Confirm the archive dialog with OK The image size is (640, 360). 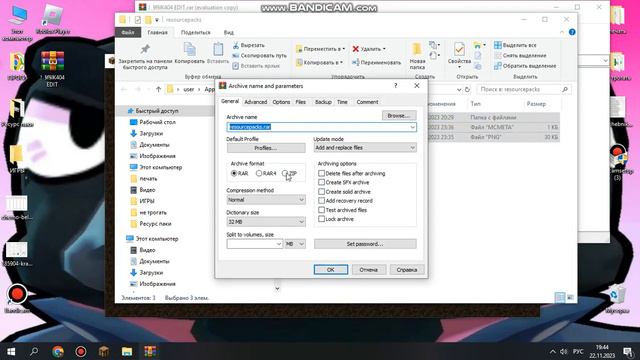[331, 270]
